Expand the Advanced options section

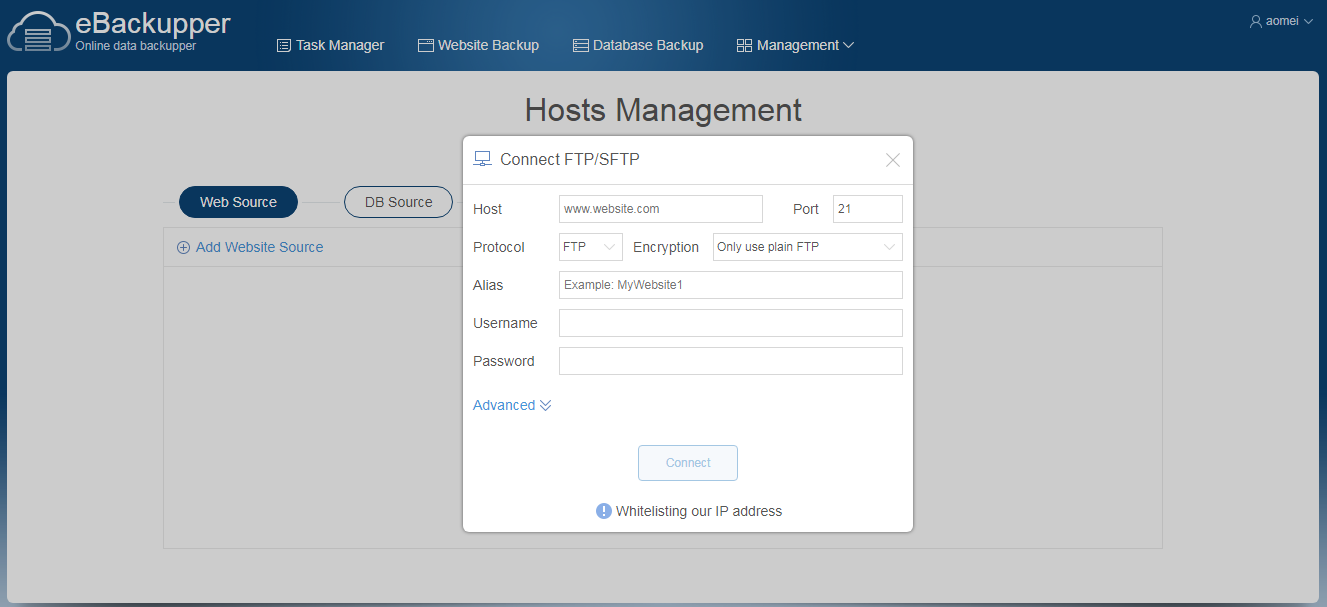512,405
